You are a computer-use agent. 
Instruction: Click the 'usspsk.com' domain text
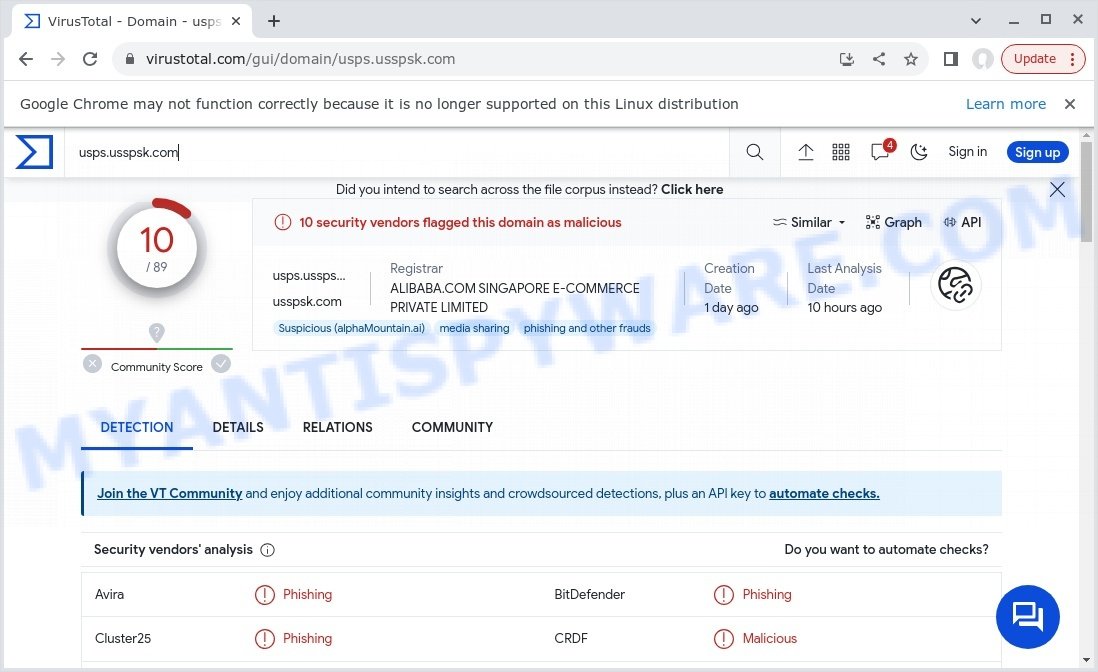(x=307, y=302)
